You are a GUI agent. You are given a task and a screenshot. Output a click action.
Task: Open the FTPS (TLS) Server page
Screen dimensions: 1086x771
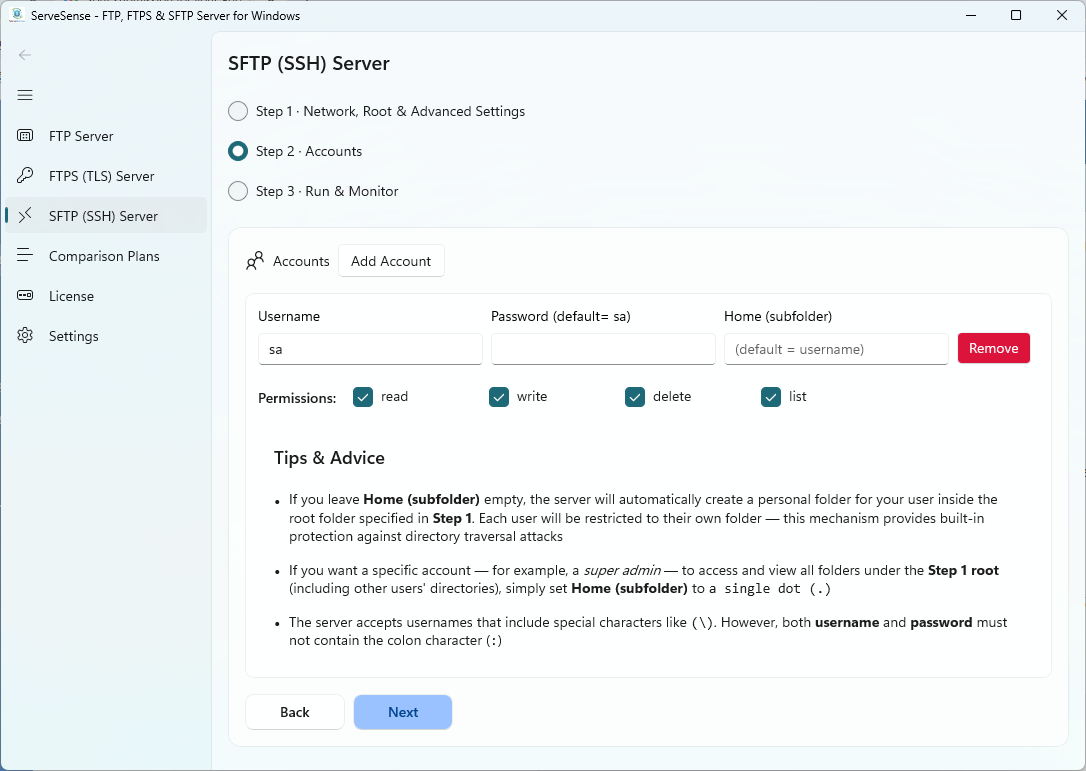point(106,176)
